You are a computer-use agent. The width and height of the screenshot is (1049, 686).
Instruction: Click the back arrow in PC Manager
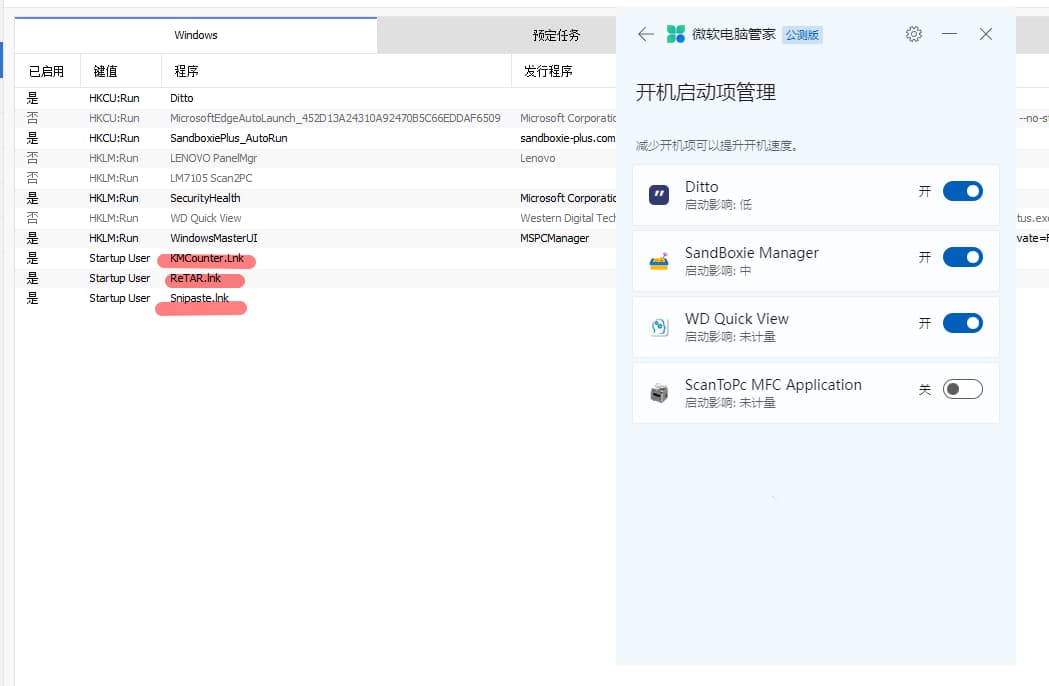click(x=645, y=34)
